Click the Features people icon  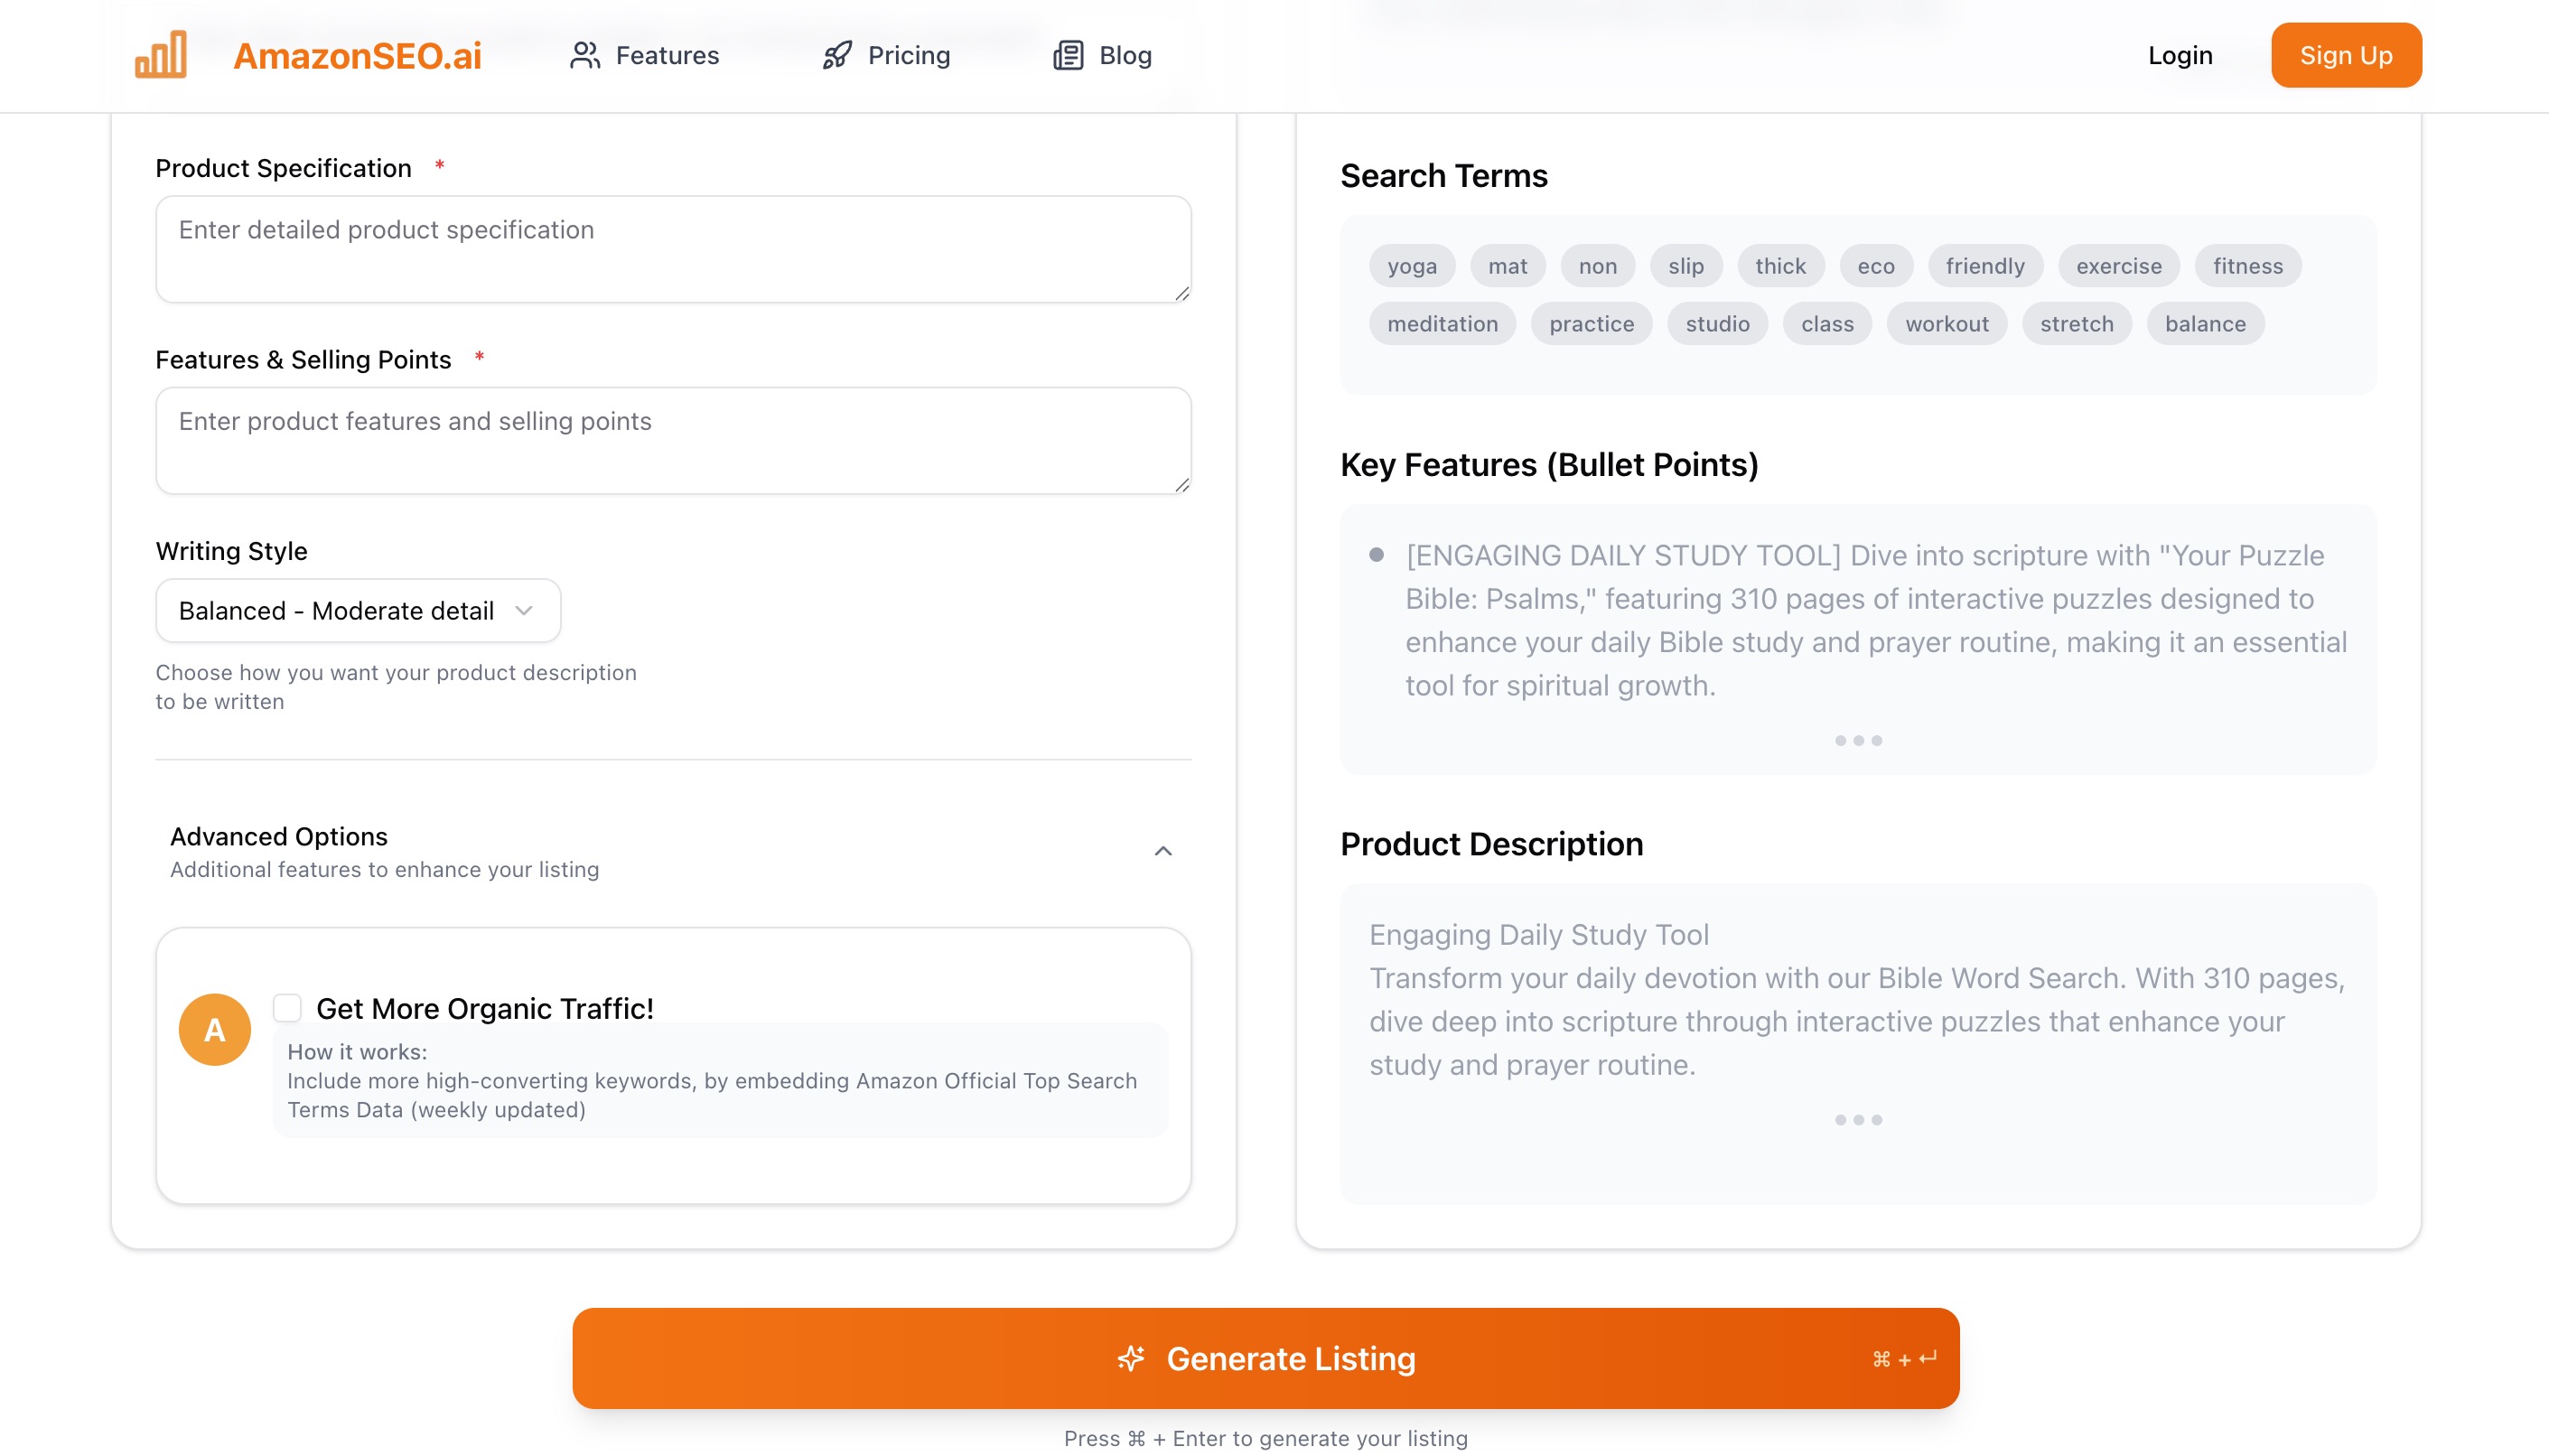pos(585,55)
